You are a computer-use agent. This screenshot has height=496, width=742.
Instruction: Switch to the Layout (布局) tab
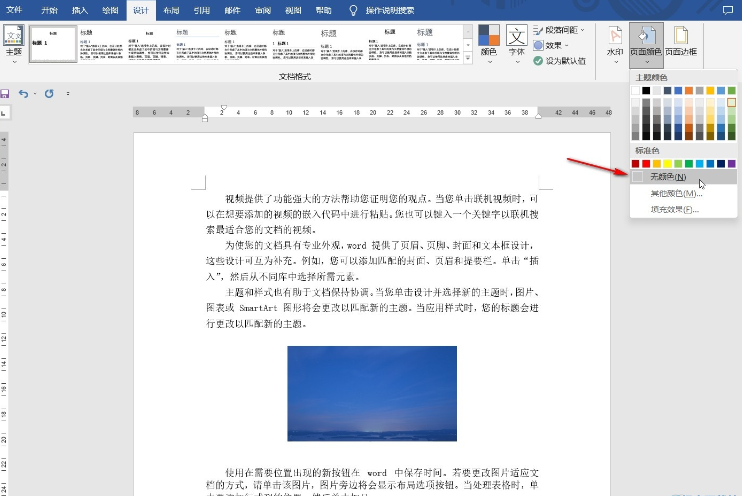pos(171,10)
